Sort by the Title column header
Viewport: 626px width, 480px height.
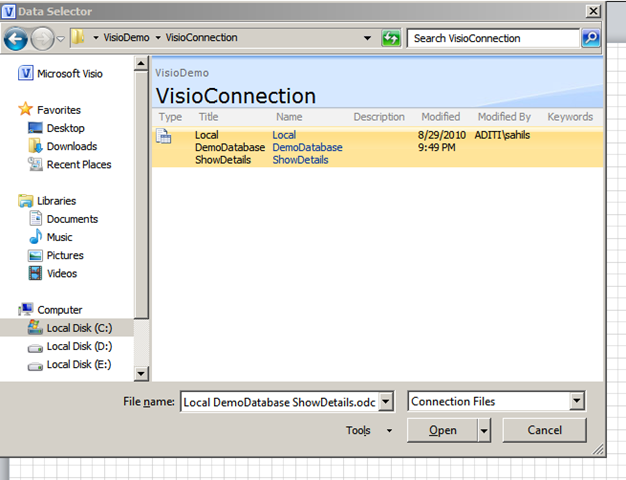click(208, 117)
